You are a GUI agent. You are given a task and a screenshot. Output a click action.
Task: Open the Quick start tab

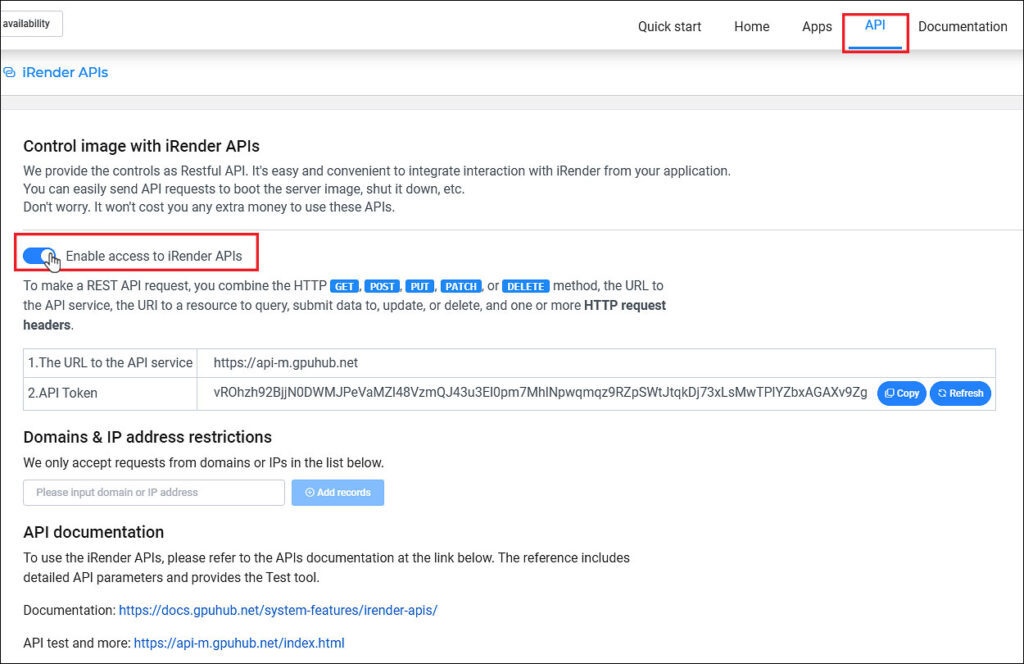(669, 27)
